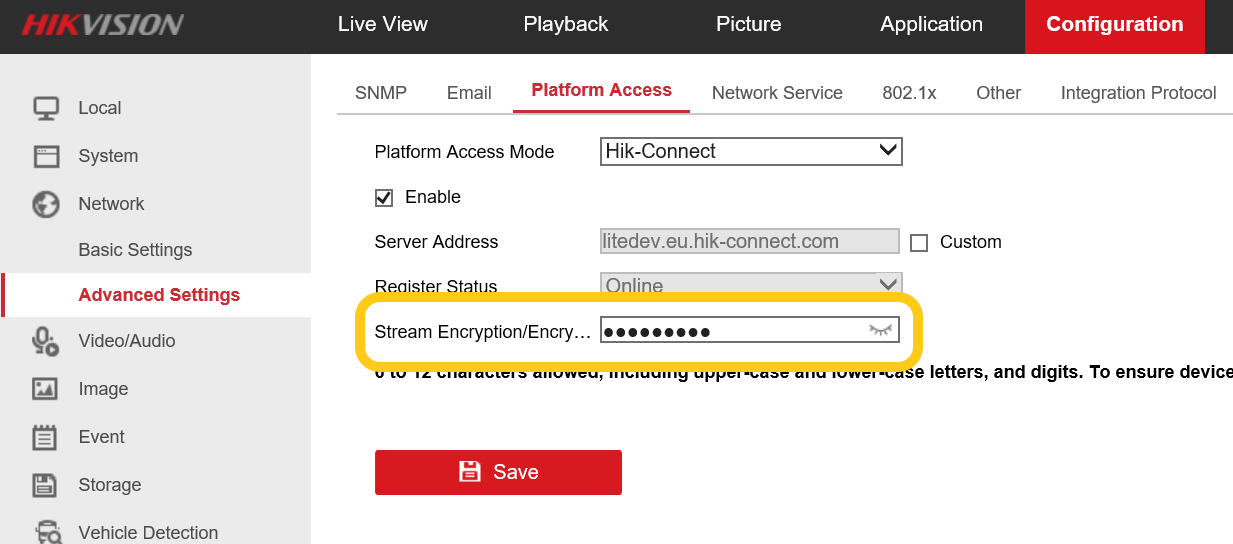The height and width of the screenshot is (544, 1233).
Task: Open the Platform Access Mode dropdown
Action: tap(751, 152)
